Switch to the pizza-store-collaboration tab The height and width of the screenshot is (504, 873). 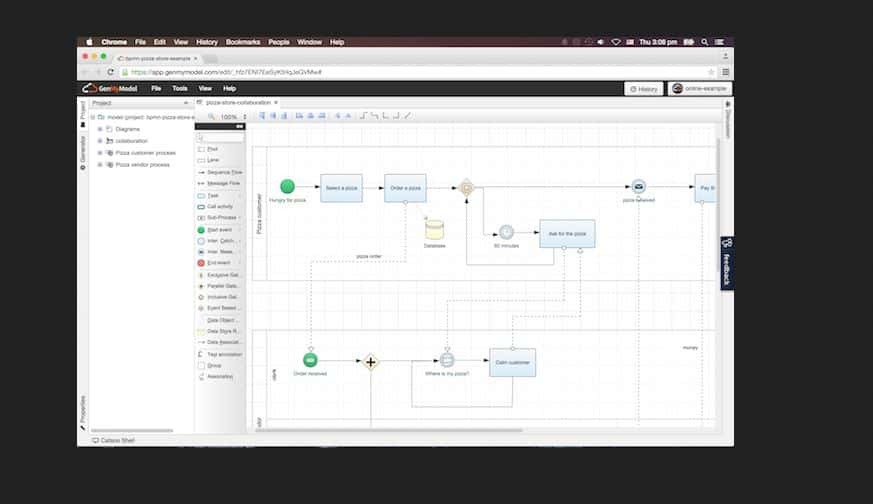point(236,102)
